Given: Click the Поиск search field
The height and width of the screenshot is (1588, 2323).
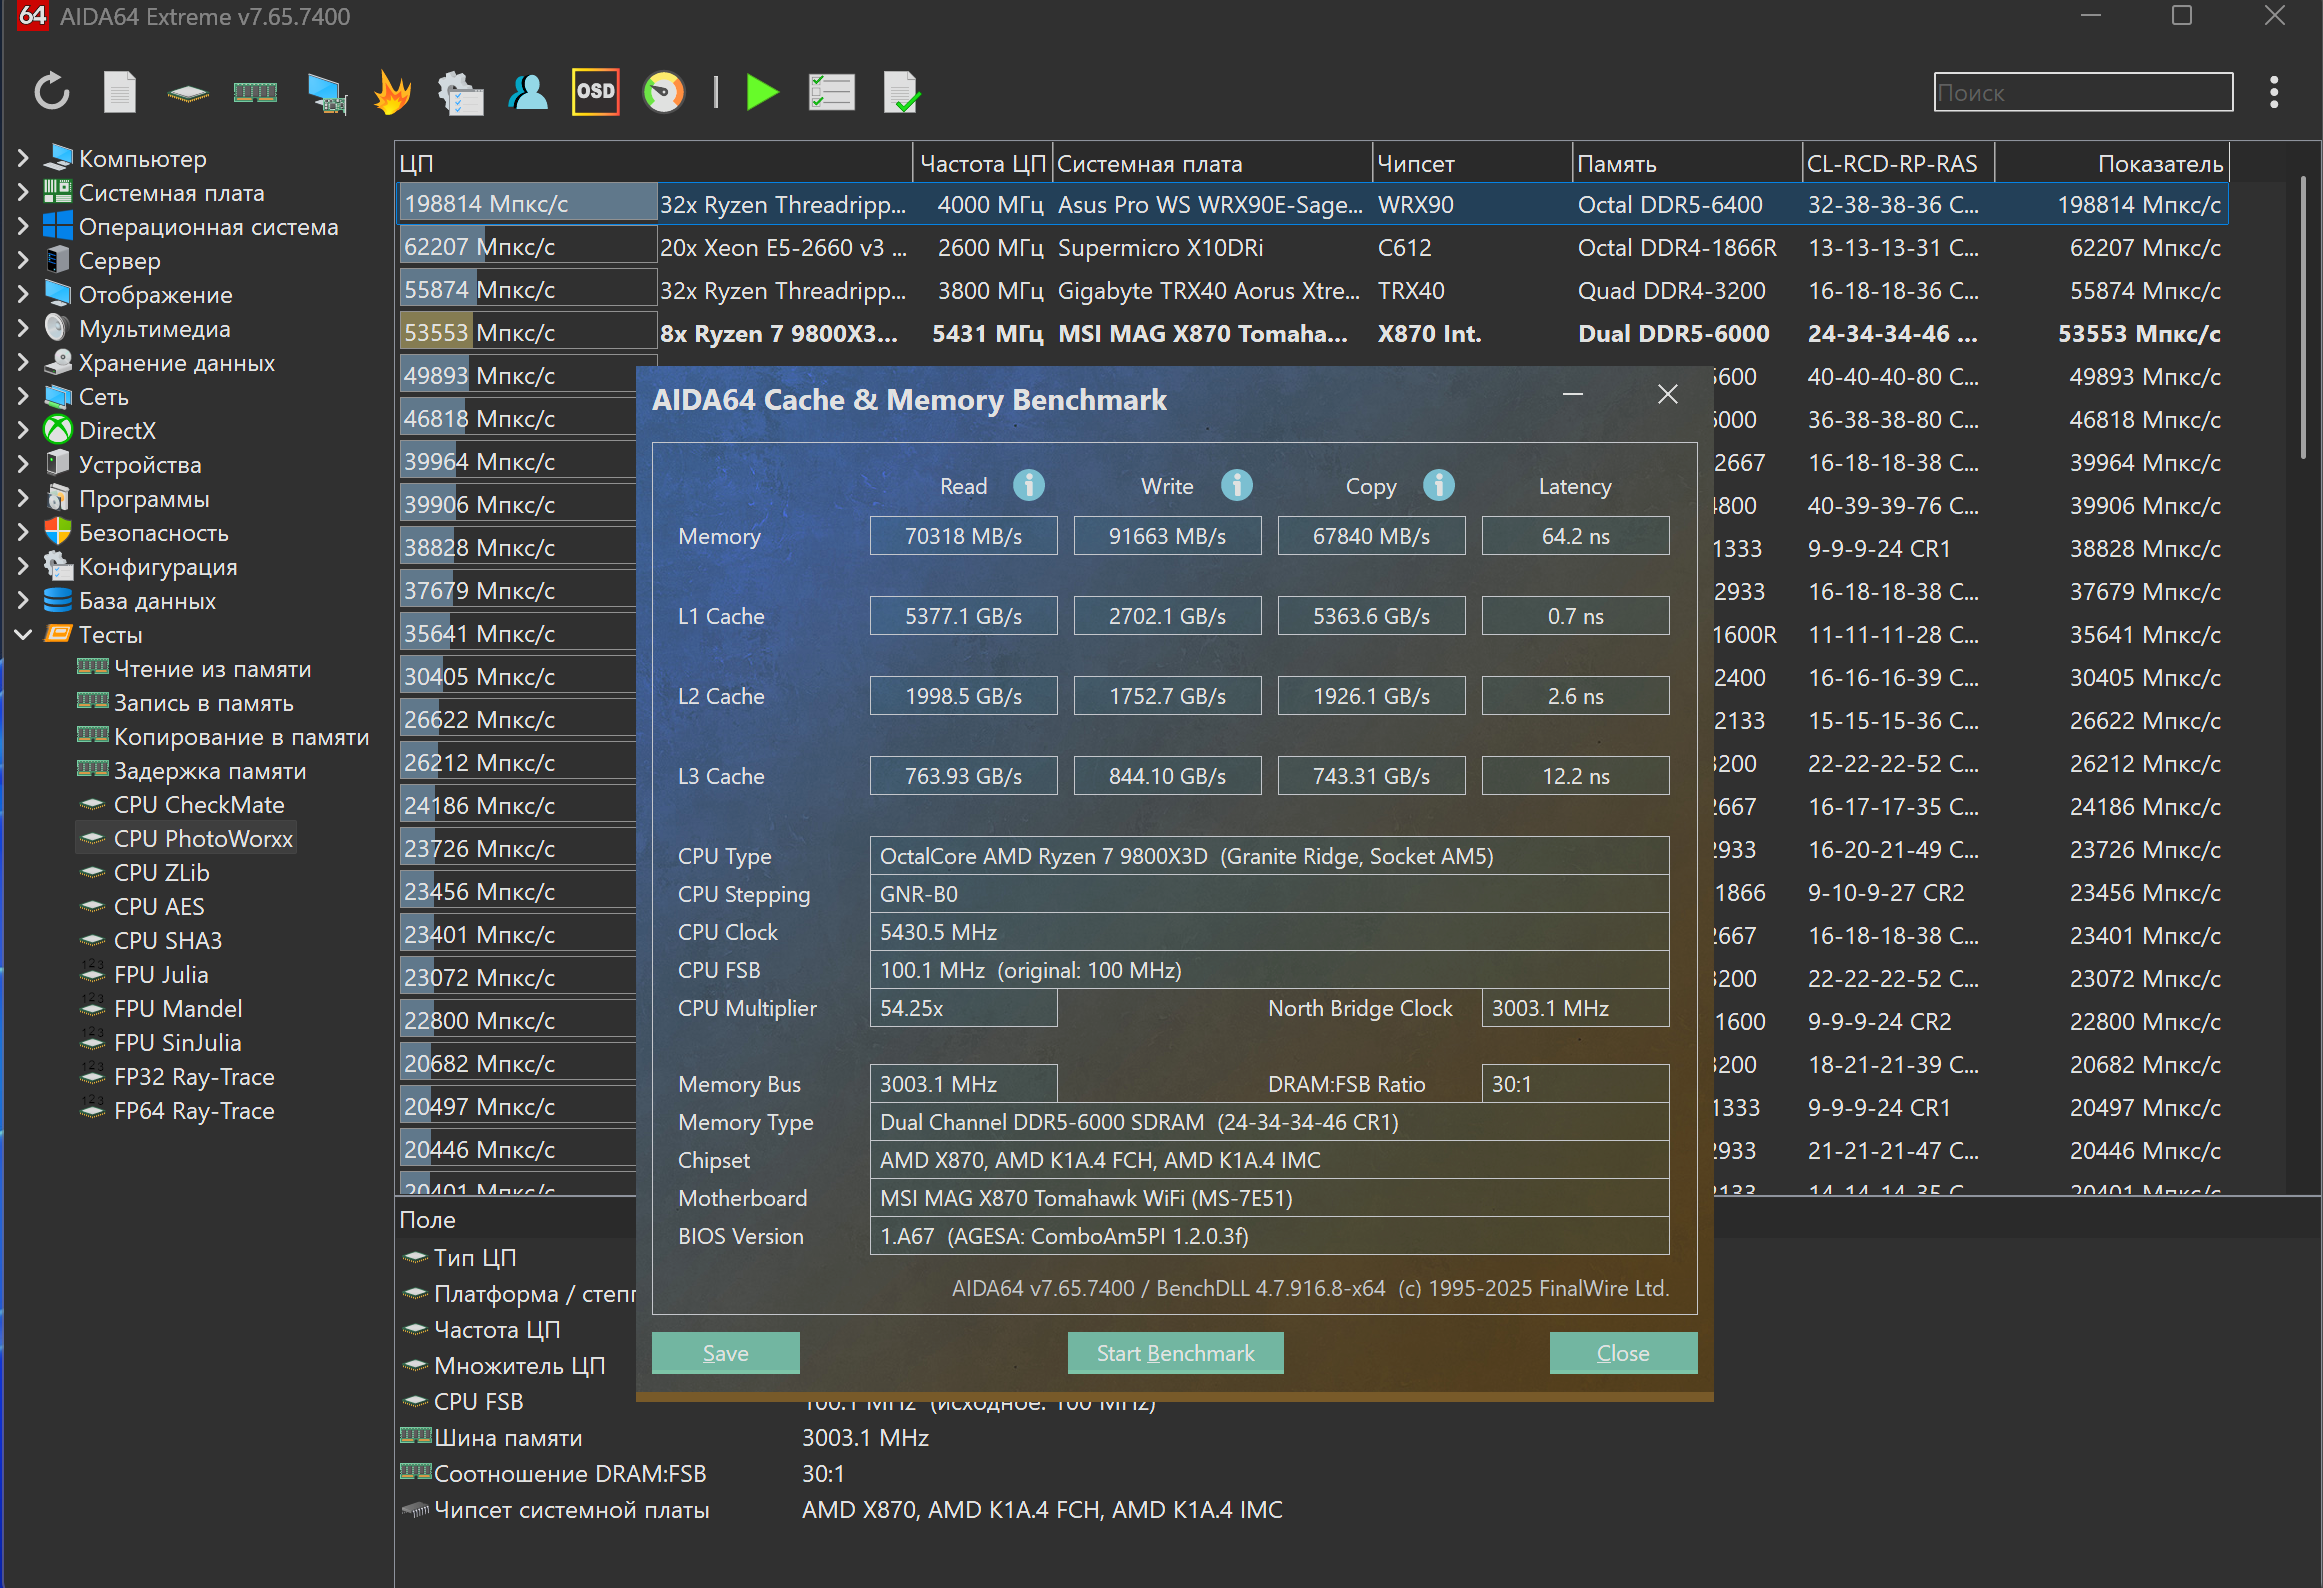Looking at the screenshot, I should (2082, 92).
